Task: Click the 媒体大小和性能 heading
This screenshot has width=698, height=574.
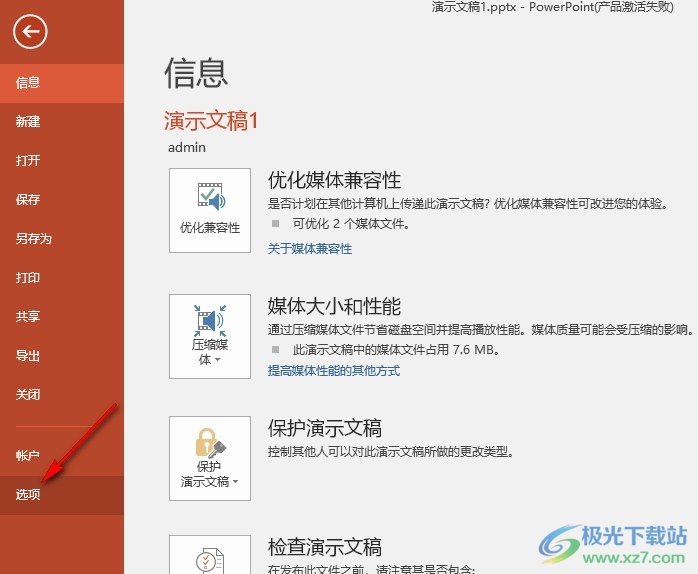Action: coord(334,306)
